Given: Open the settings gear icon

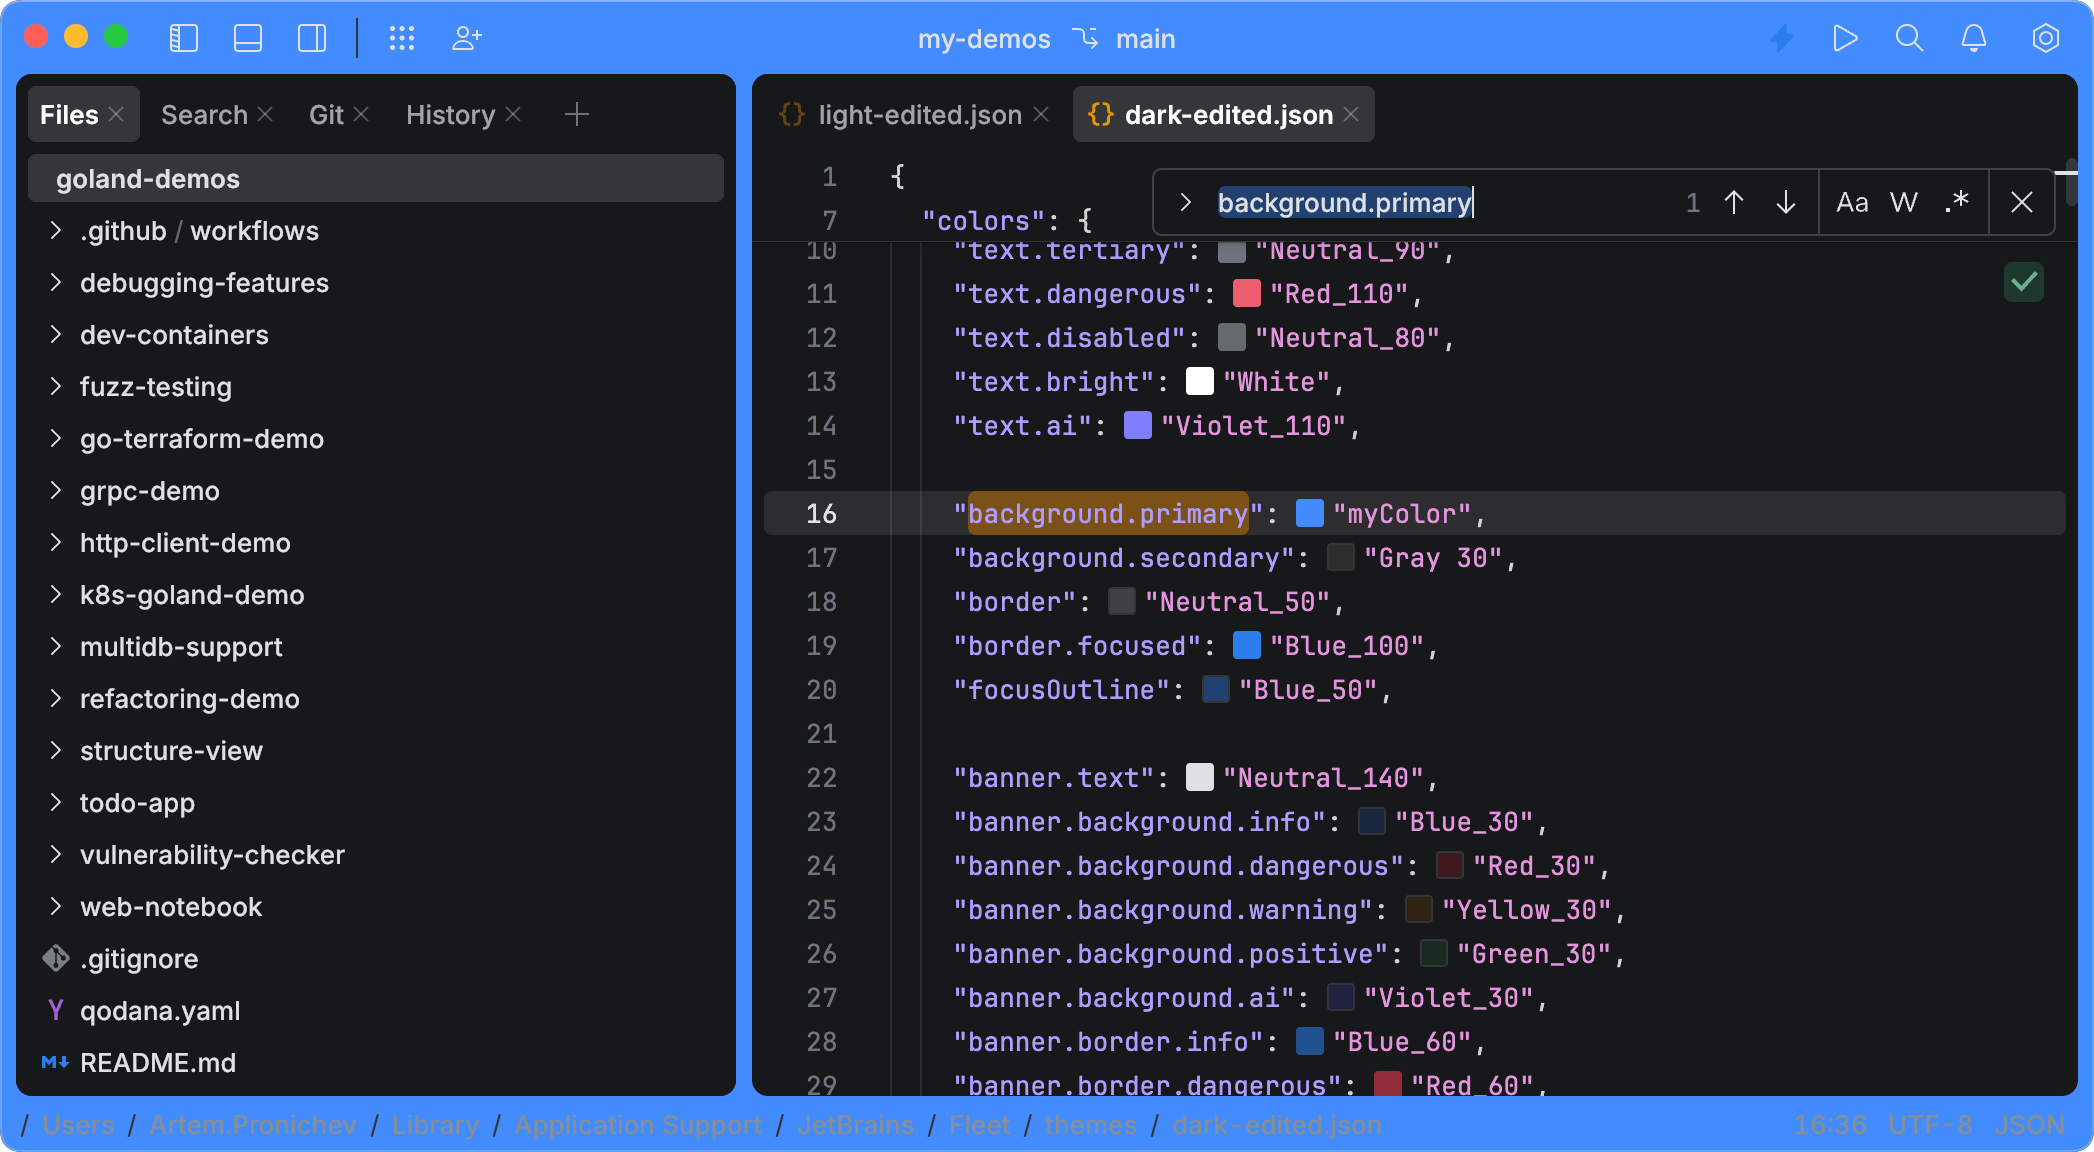Looking at the screenshot, I should tap(2045, 38).
